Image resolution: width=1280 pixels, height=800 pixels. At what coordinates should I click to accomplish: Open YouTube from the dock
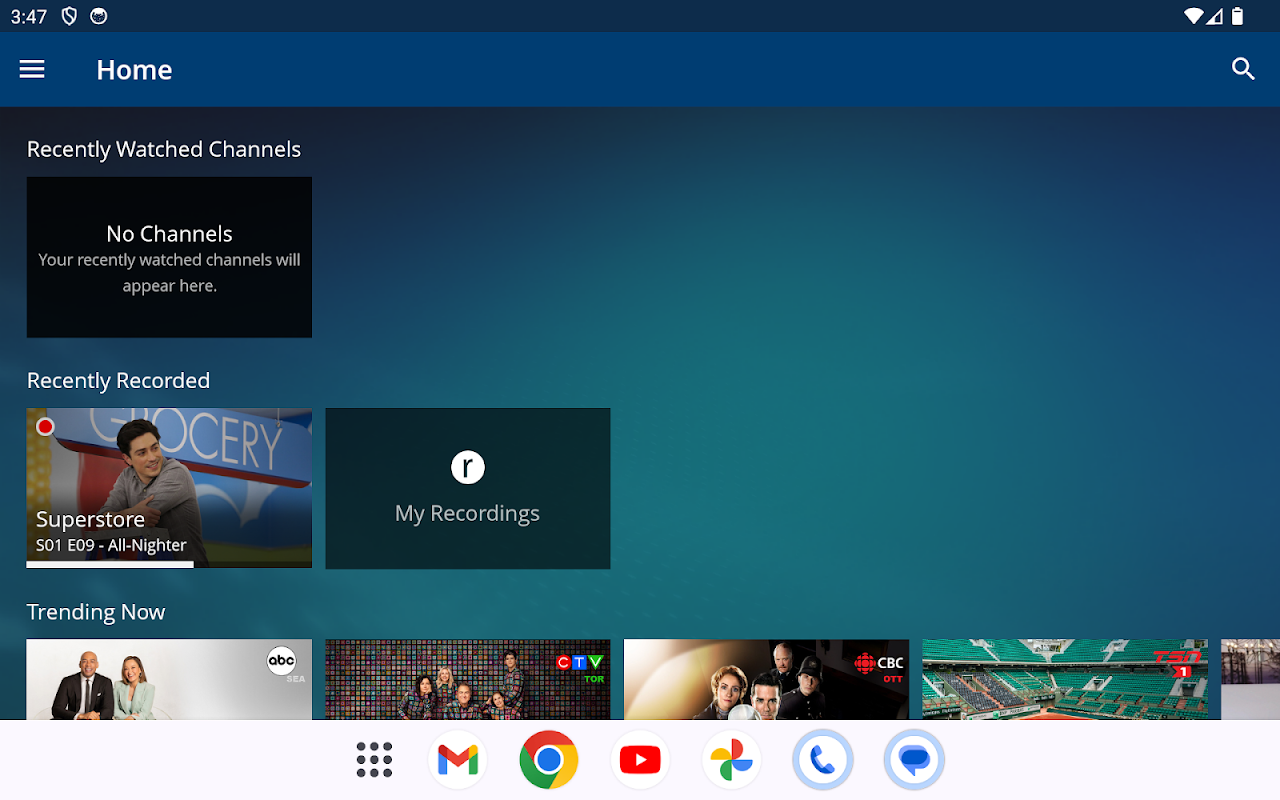(640, 760)
